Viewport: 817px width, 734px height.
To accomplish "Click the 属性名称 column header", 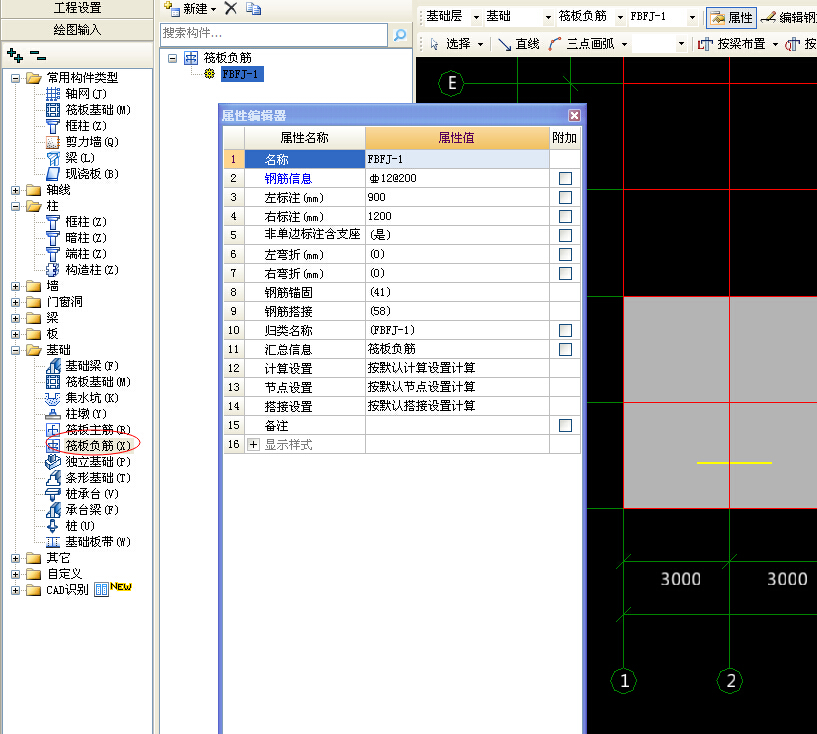I will tap(304, 138).
